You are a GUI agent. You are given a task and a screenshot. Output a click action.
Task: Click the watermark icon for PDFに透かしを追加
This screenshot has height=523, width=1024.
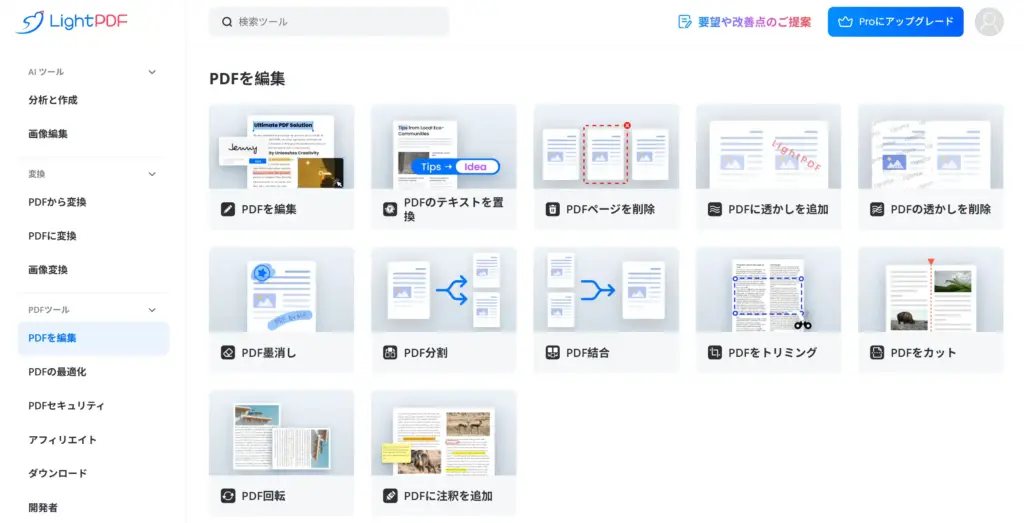click(714, 210)
